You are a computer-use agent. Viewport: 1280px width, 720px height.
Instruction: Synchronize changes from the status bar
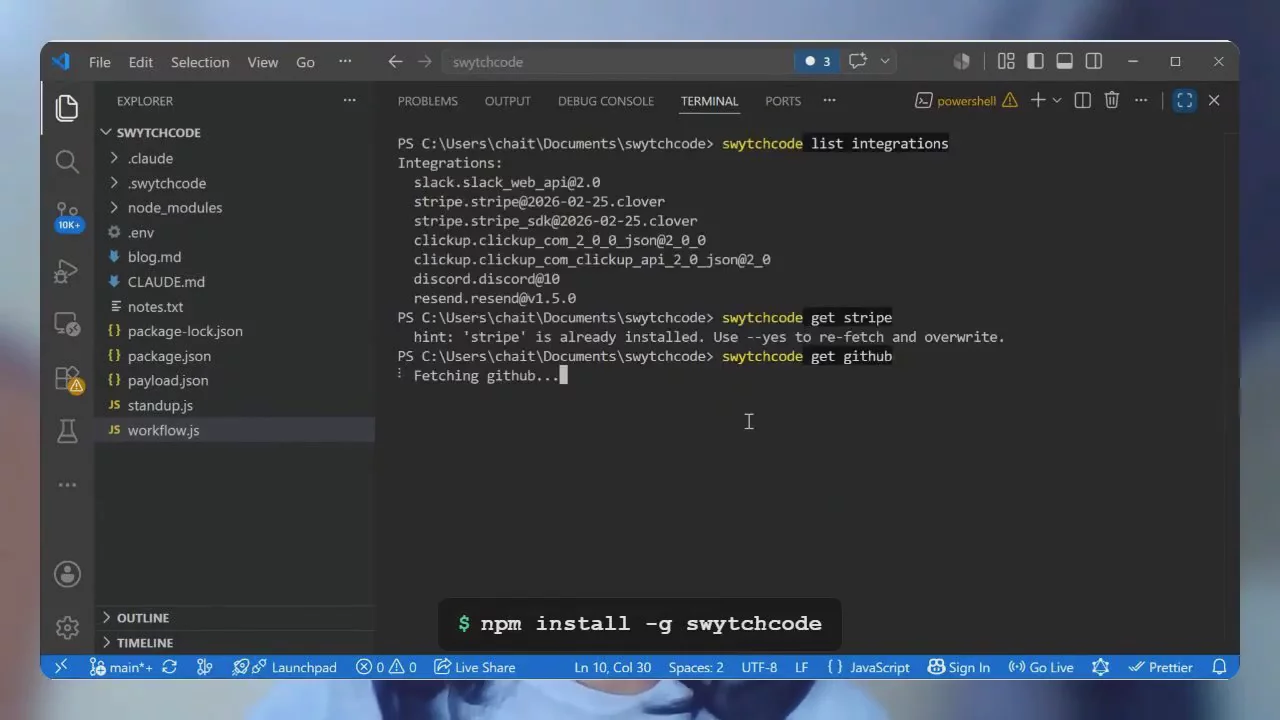(169, 667)
